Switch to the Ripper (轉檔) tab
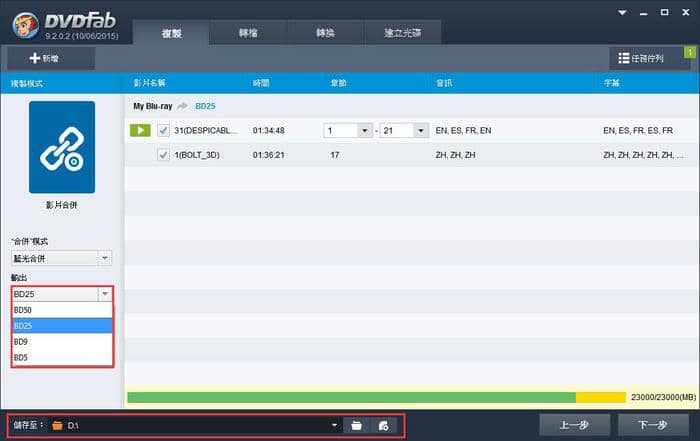 [x=248, y=33]
